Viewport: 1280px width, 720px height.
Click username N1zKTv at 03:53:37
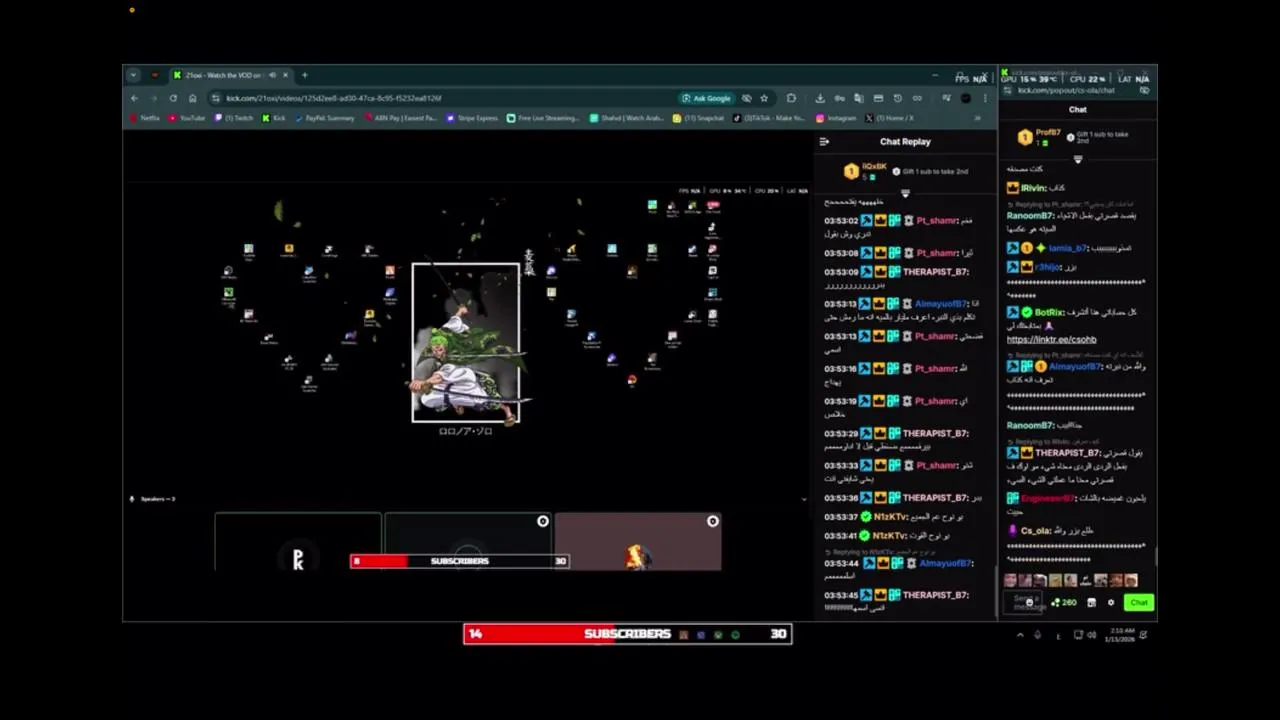point(891,517)
